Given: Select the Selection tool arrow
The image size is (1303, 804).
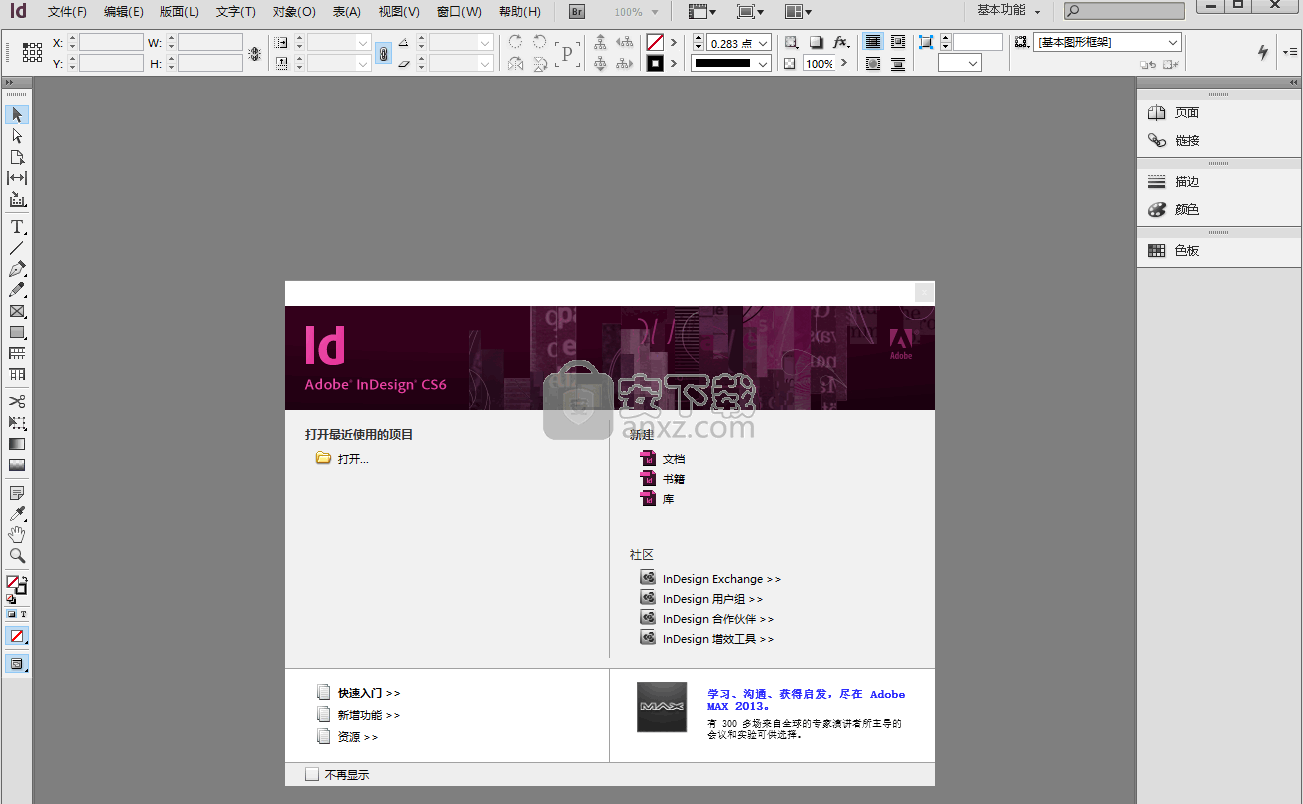Looking at the screenshot, I should tap(17, 115).
